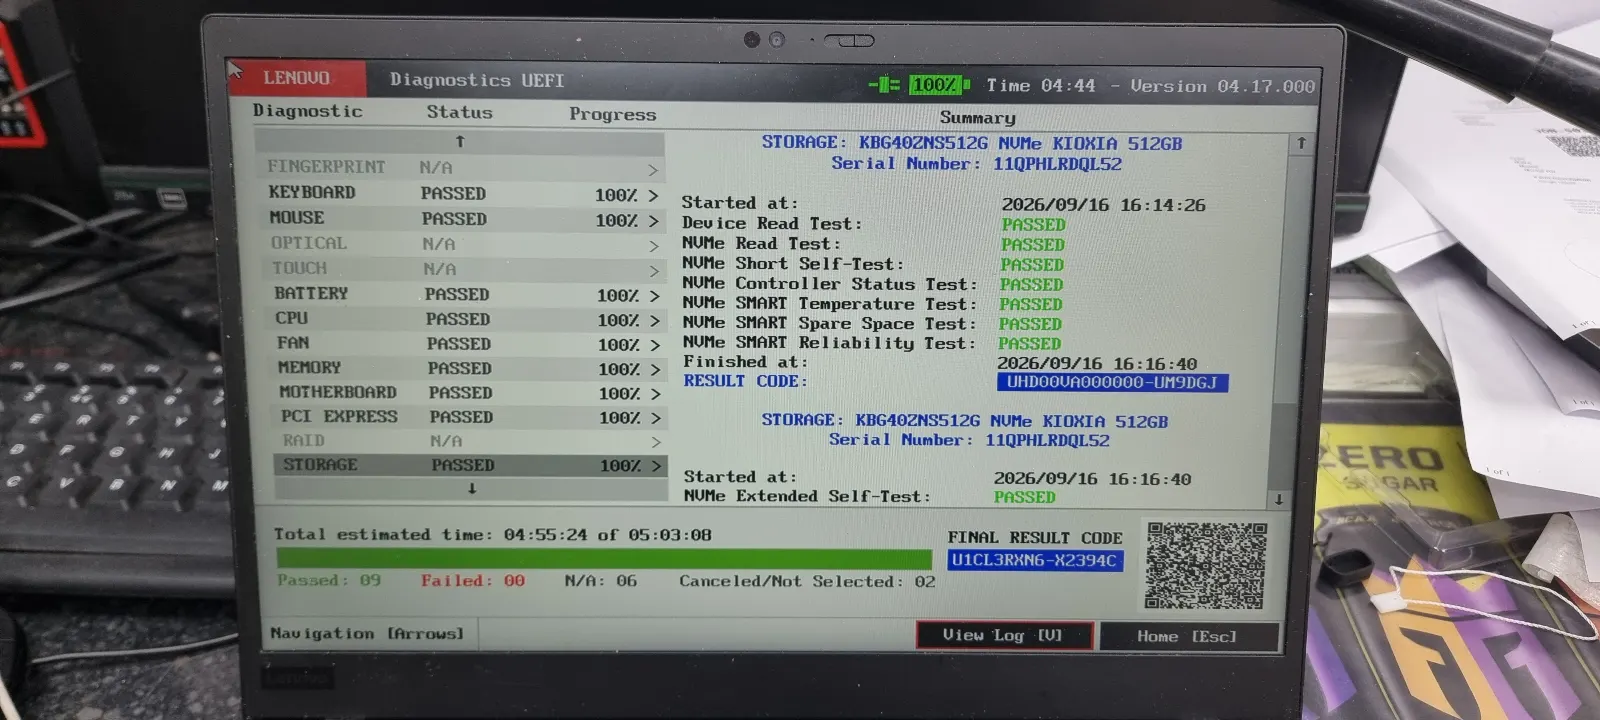Image resolution: width=1600 pixels, height=720 pixels.
Task: Click the battery charge indicator icon
Action: click(919, 85)
